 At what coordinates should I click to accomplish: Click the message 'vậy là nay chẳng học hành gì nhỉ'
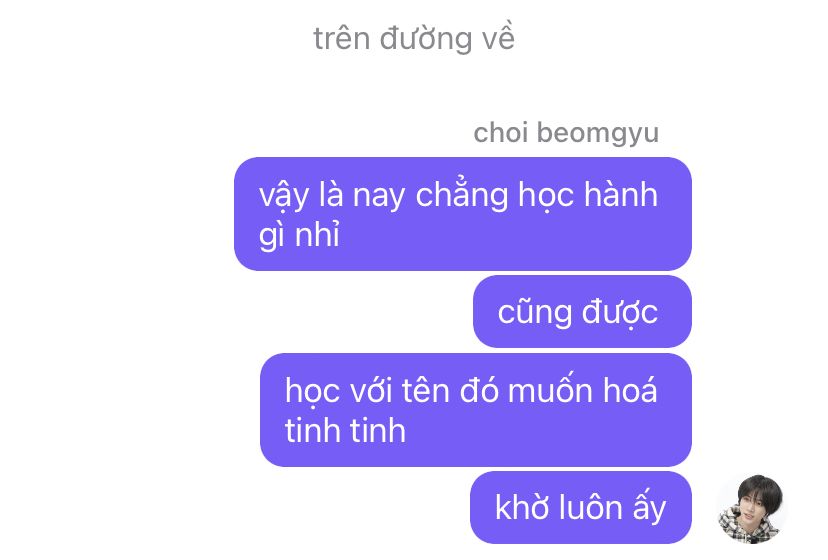tap(463, 214)
